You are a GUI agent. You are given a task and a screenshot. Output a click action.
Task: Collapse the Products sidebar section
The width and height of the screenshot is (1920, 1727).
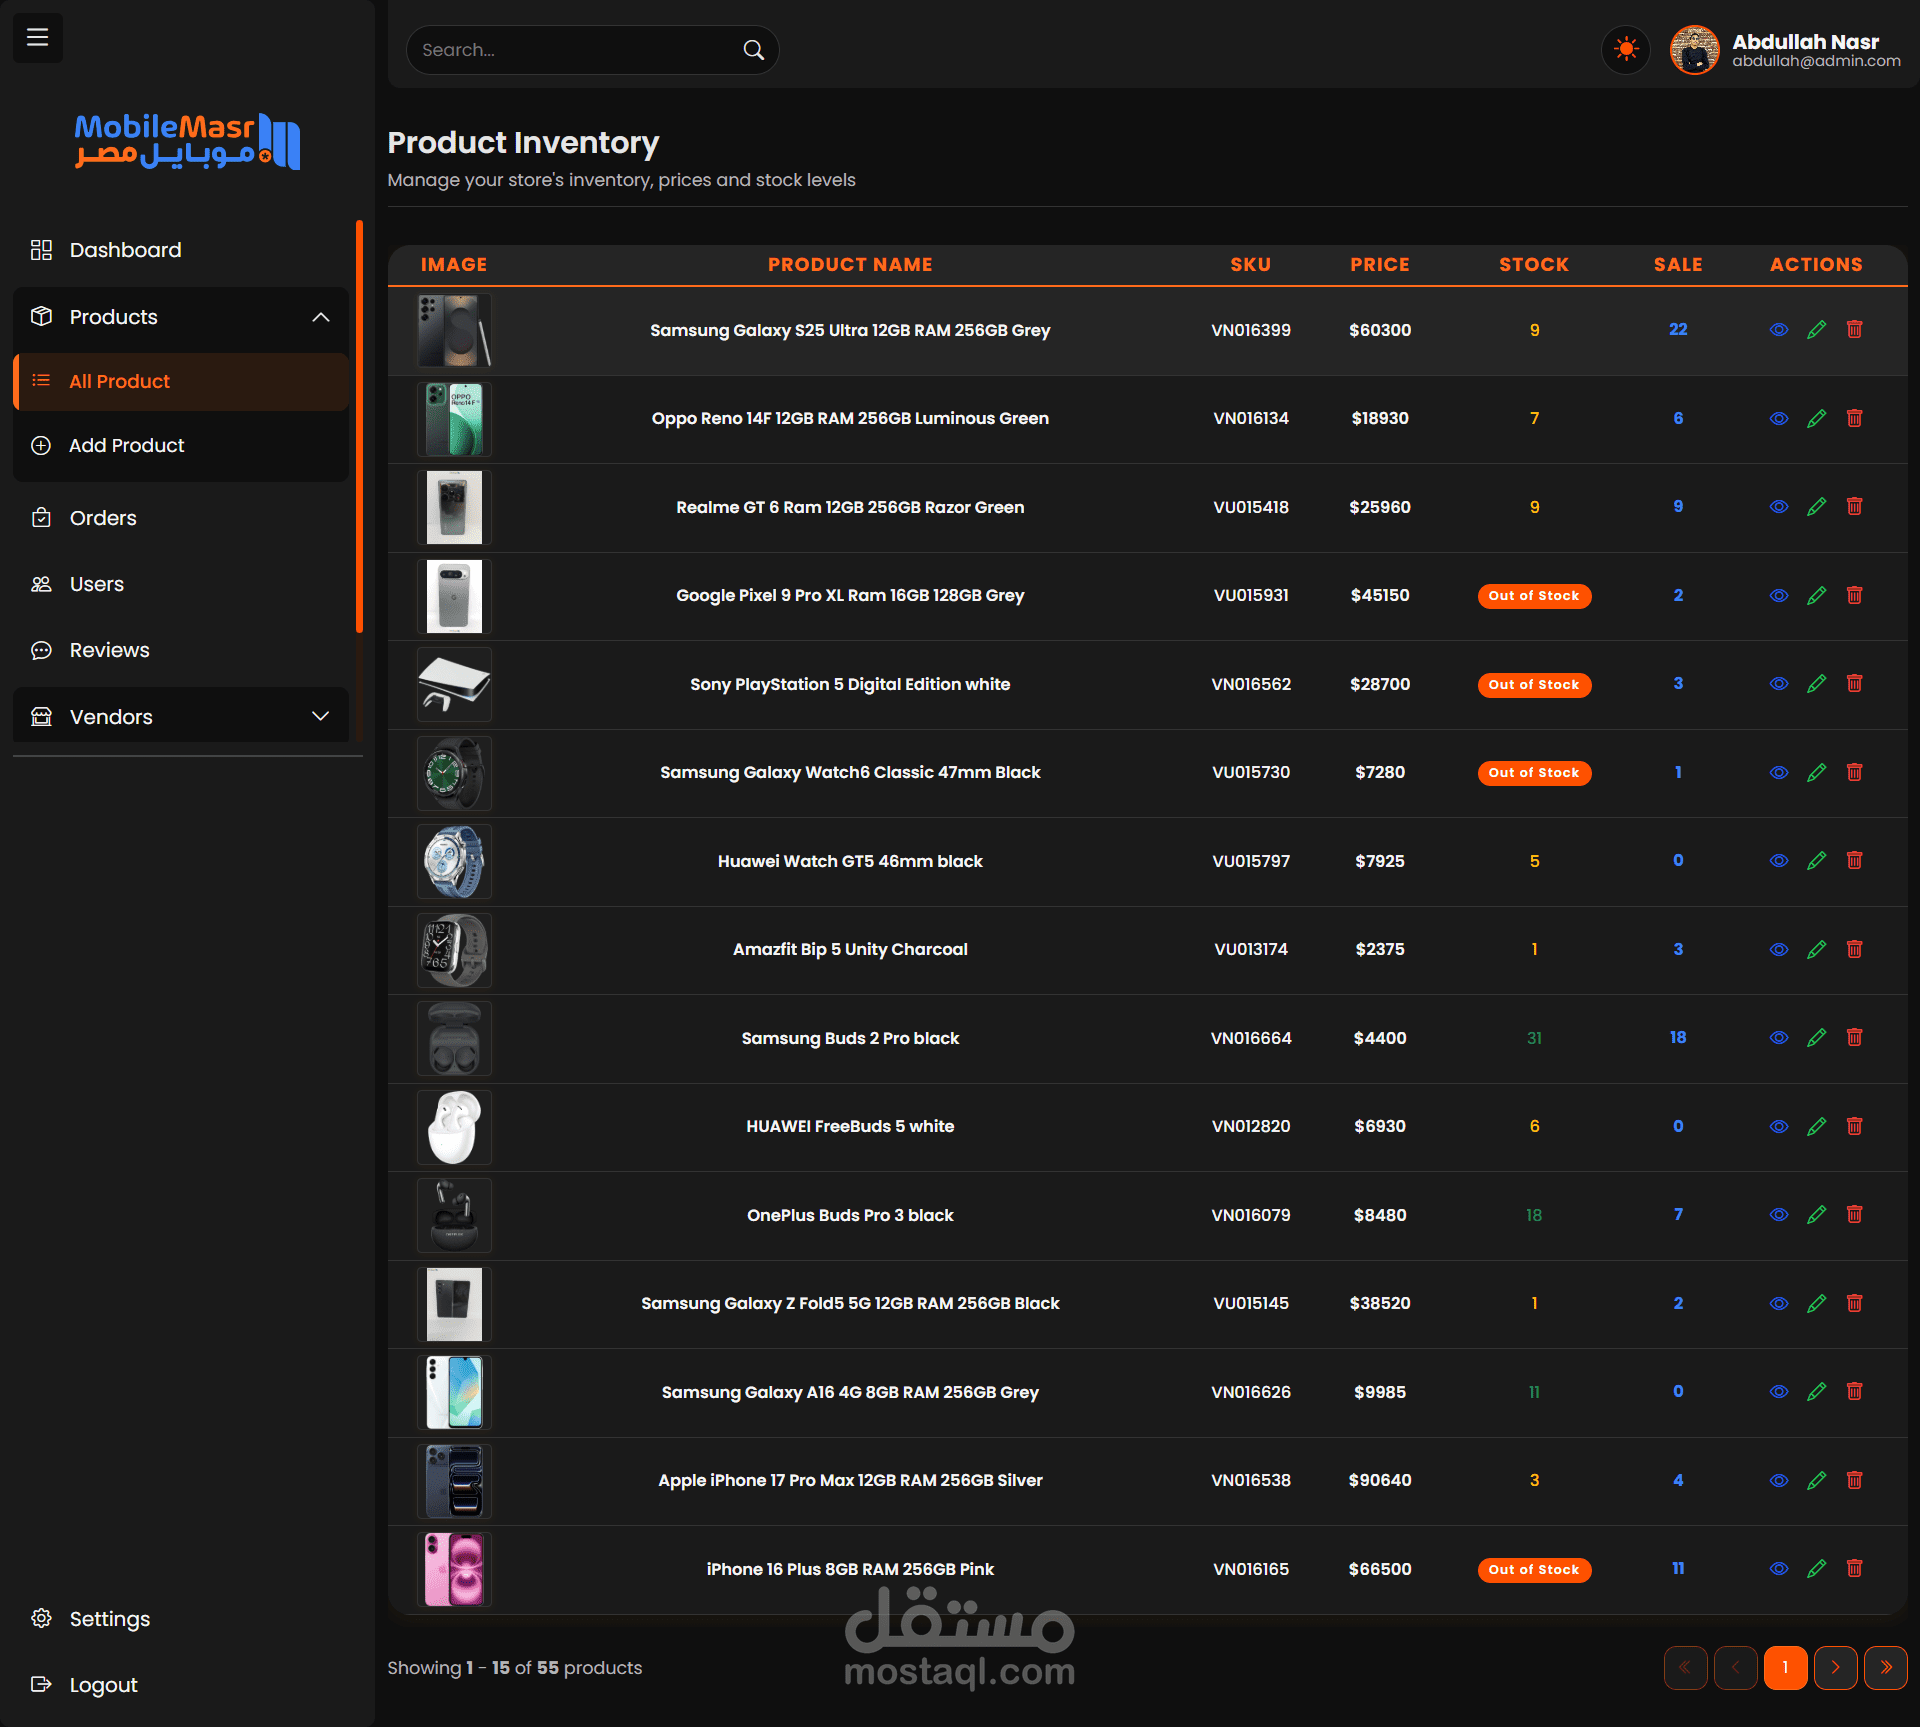[320, 317]
